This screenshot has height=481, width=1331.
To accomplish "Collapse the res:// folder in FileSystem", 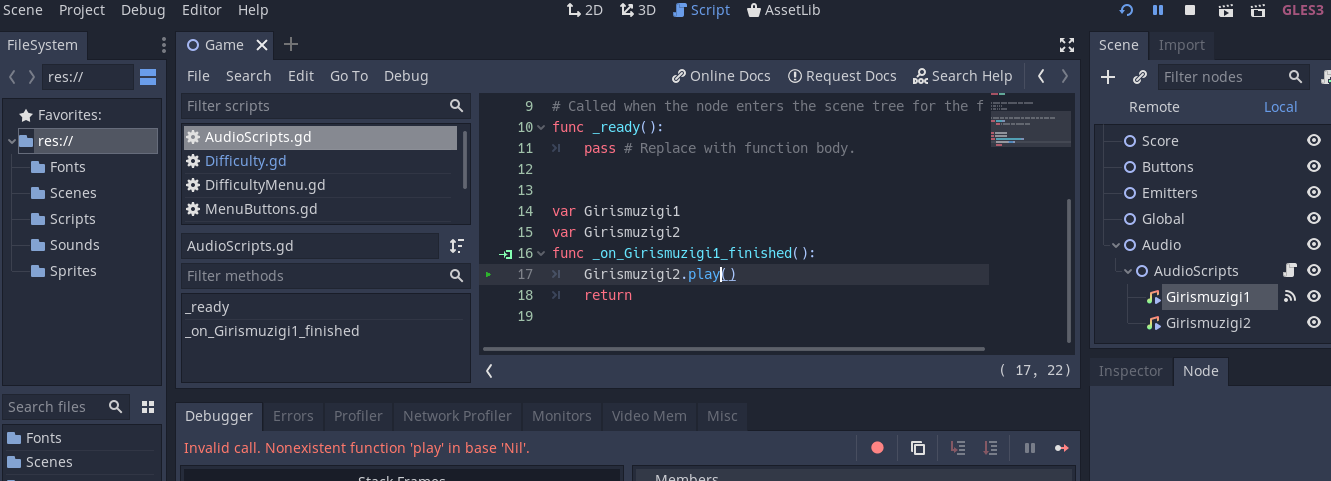I will [12, 141].
